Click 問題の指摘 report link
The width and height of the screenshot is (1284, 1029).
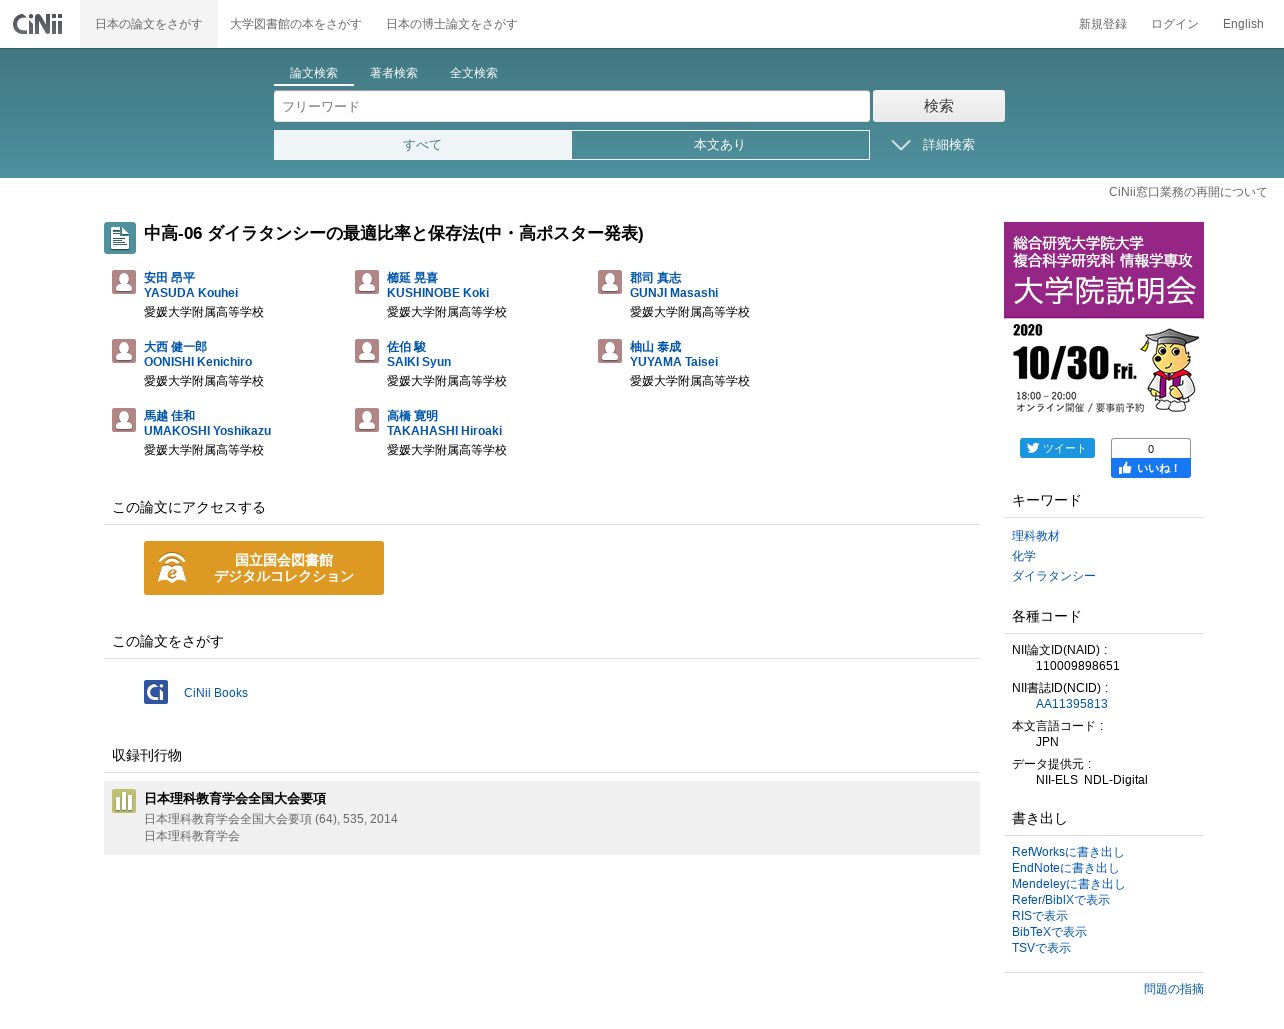[1174, 989]
